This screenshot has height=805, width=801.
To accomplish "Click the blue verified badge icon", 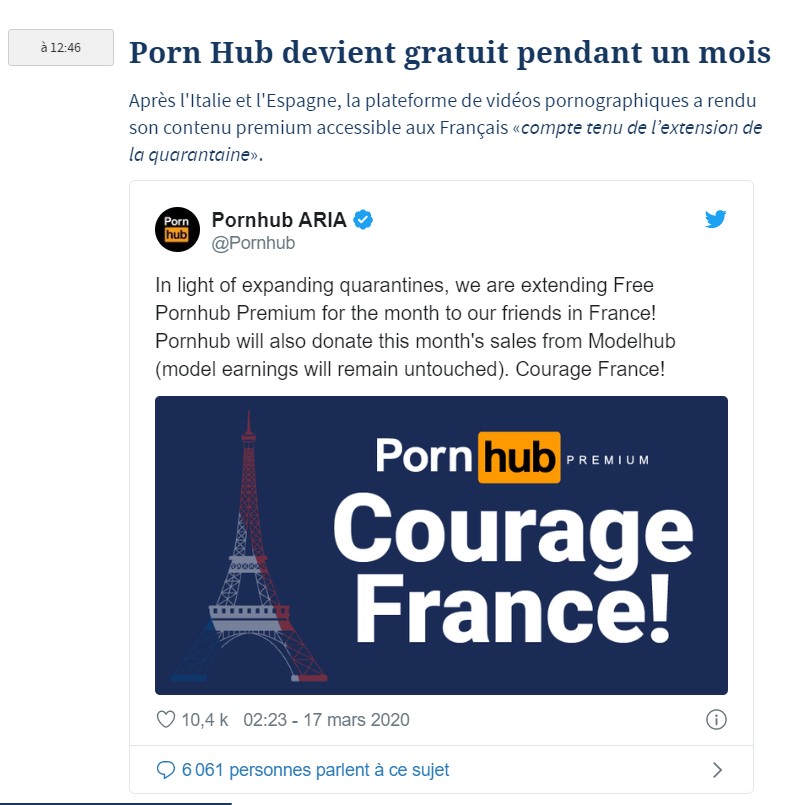I will [x=364, y=220].
